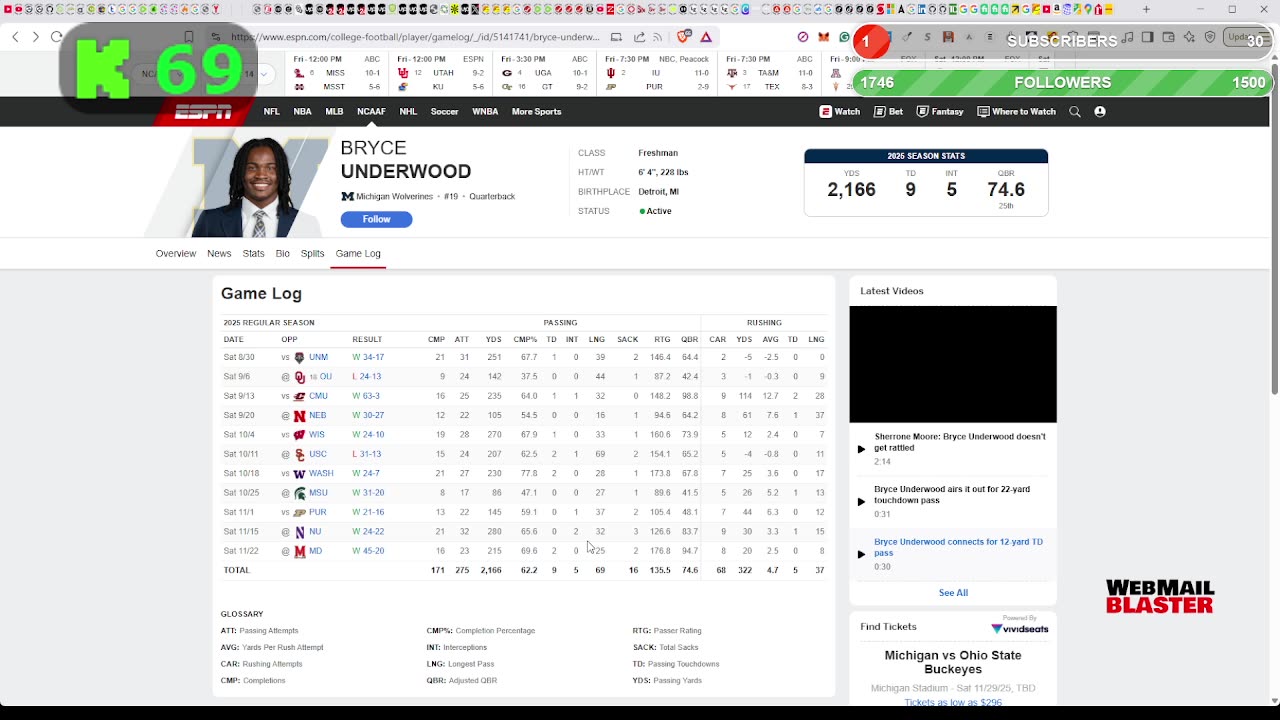Expand the More Sports menu

(x=536, y=112)
